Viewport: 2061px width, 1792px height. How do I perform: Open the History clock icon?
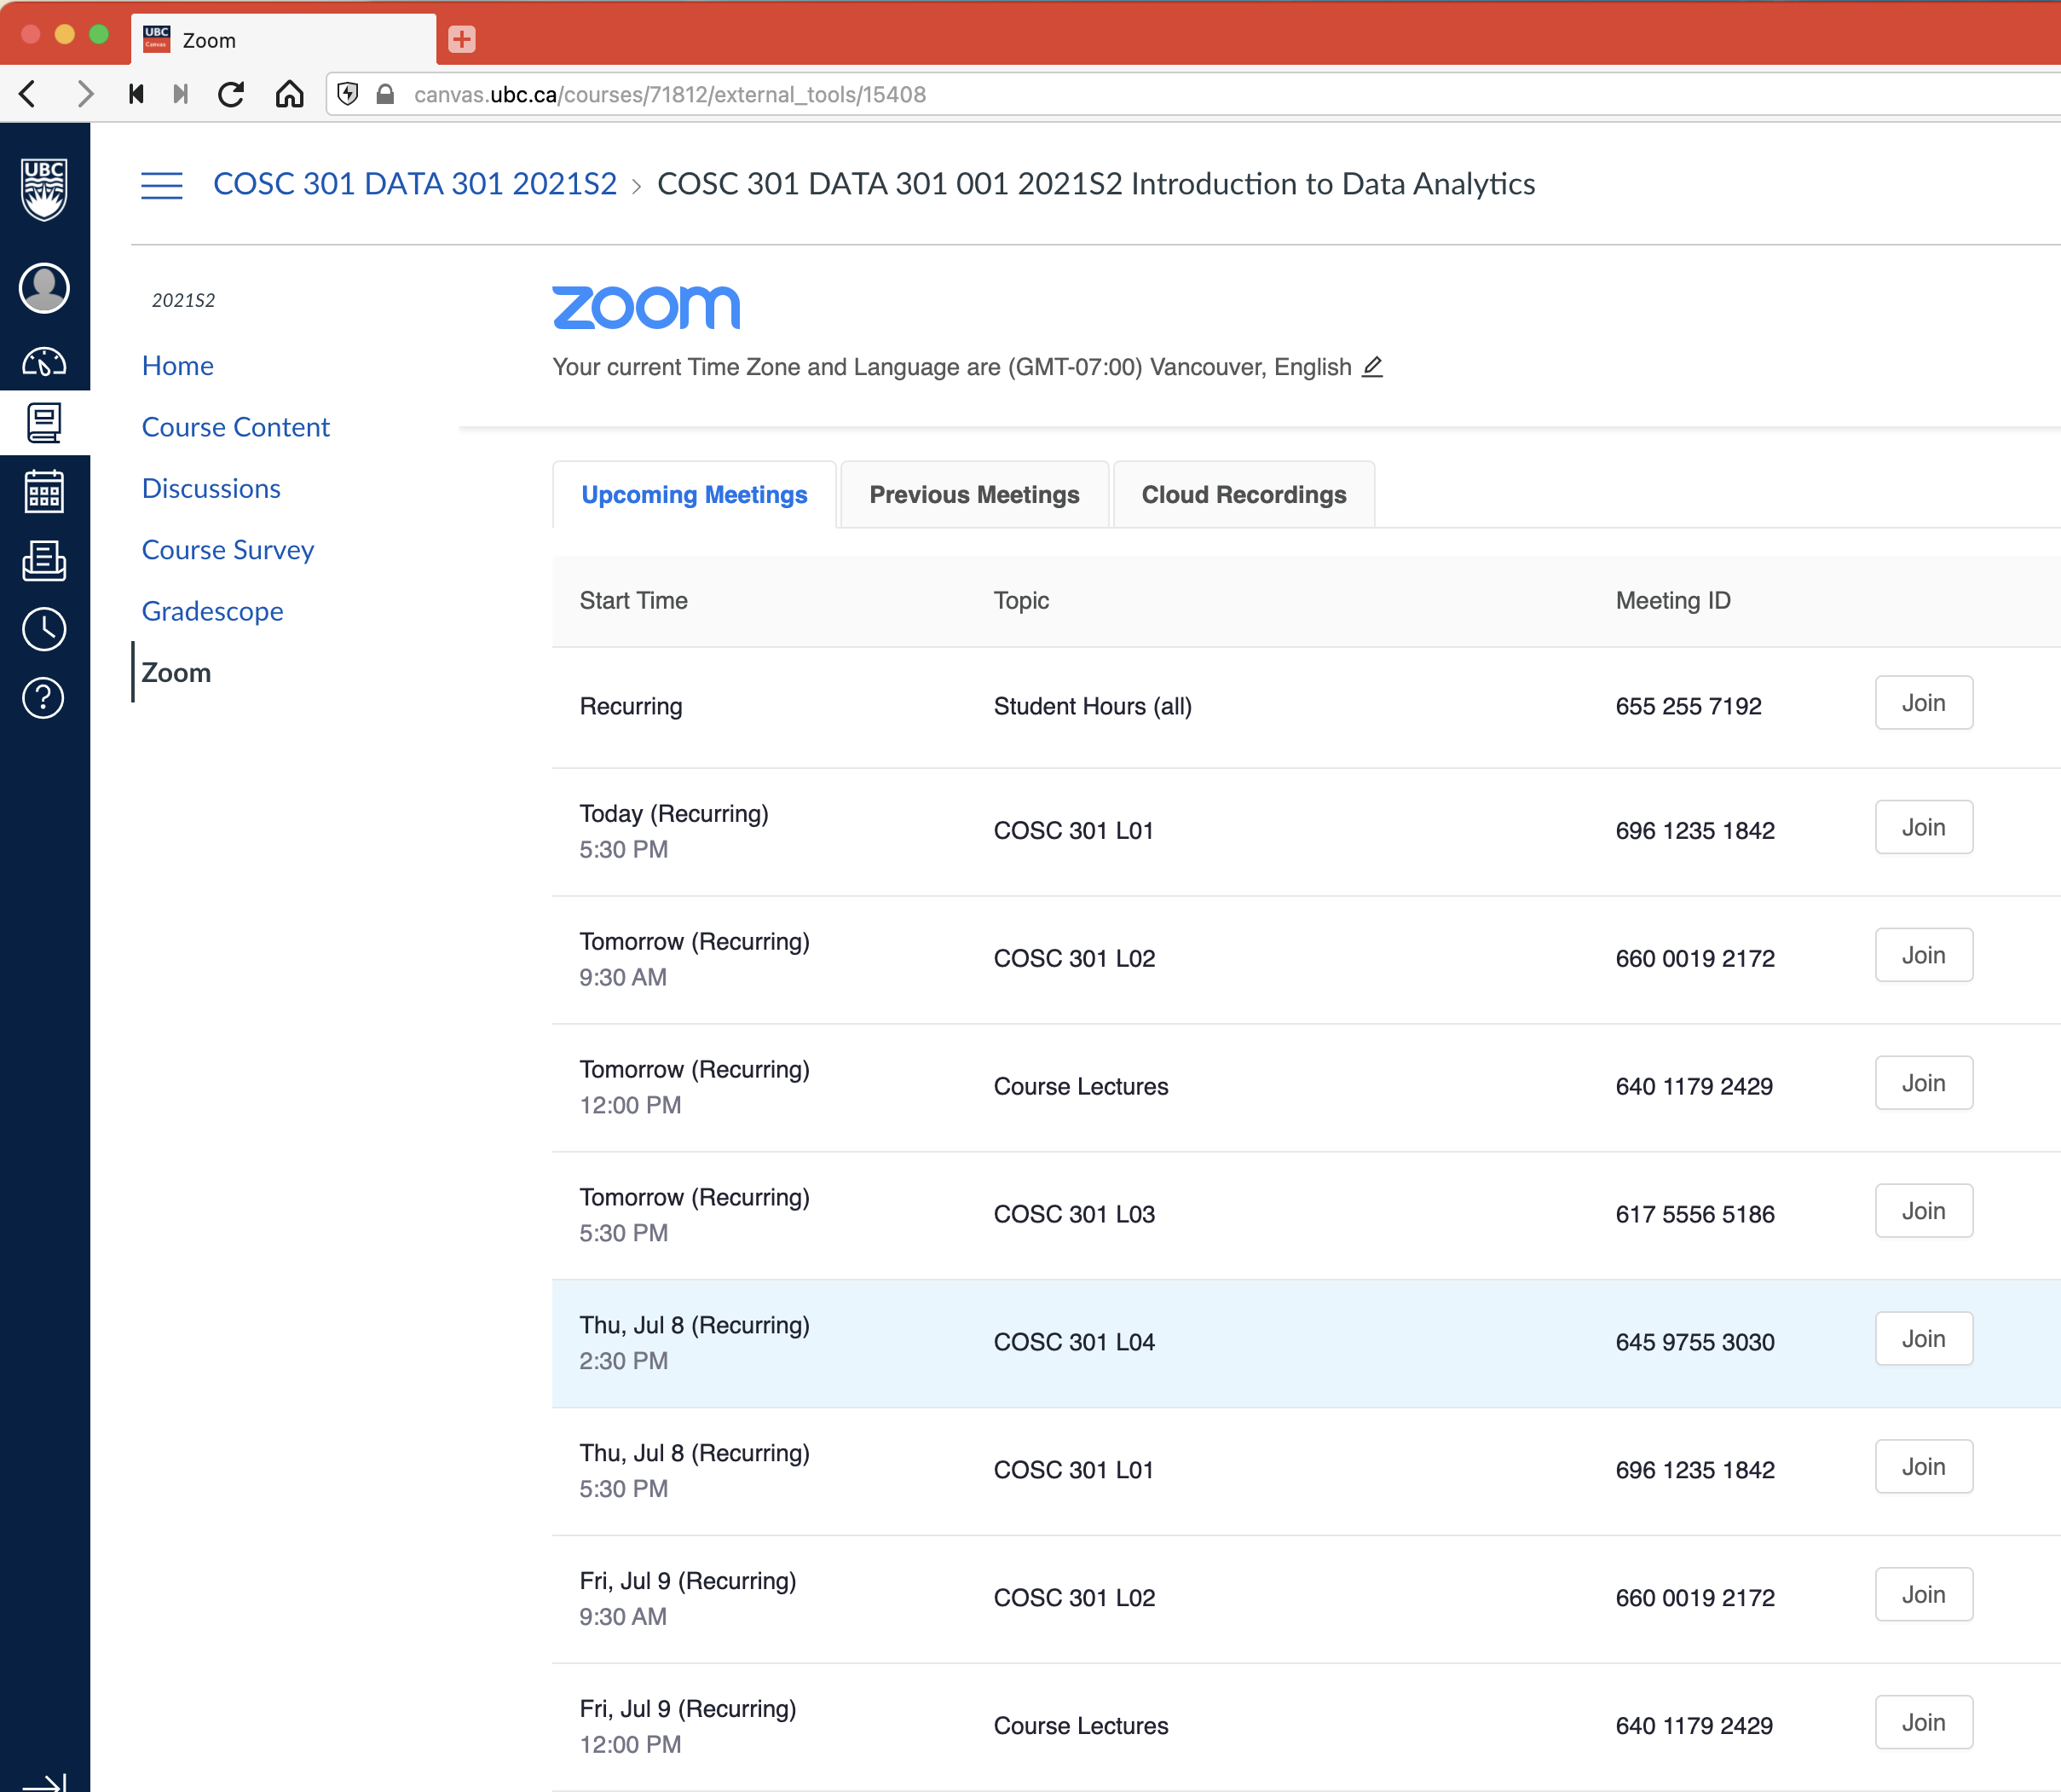44,629
